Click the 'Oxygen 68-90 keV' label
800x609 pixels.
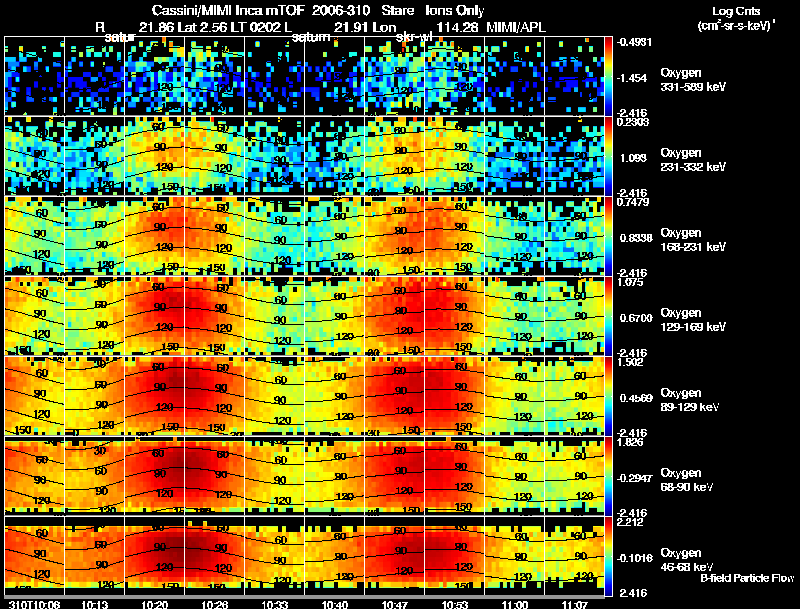(x=687, y=480)
